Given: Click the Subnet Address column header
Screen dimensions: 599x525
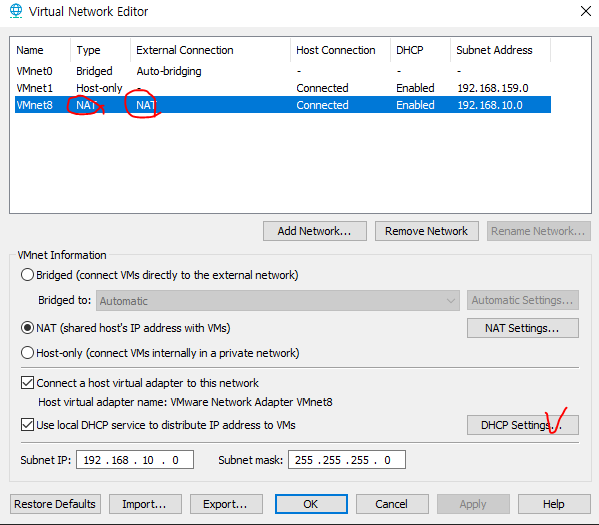Looking at the screenshot, I should (x=500, y=50).
